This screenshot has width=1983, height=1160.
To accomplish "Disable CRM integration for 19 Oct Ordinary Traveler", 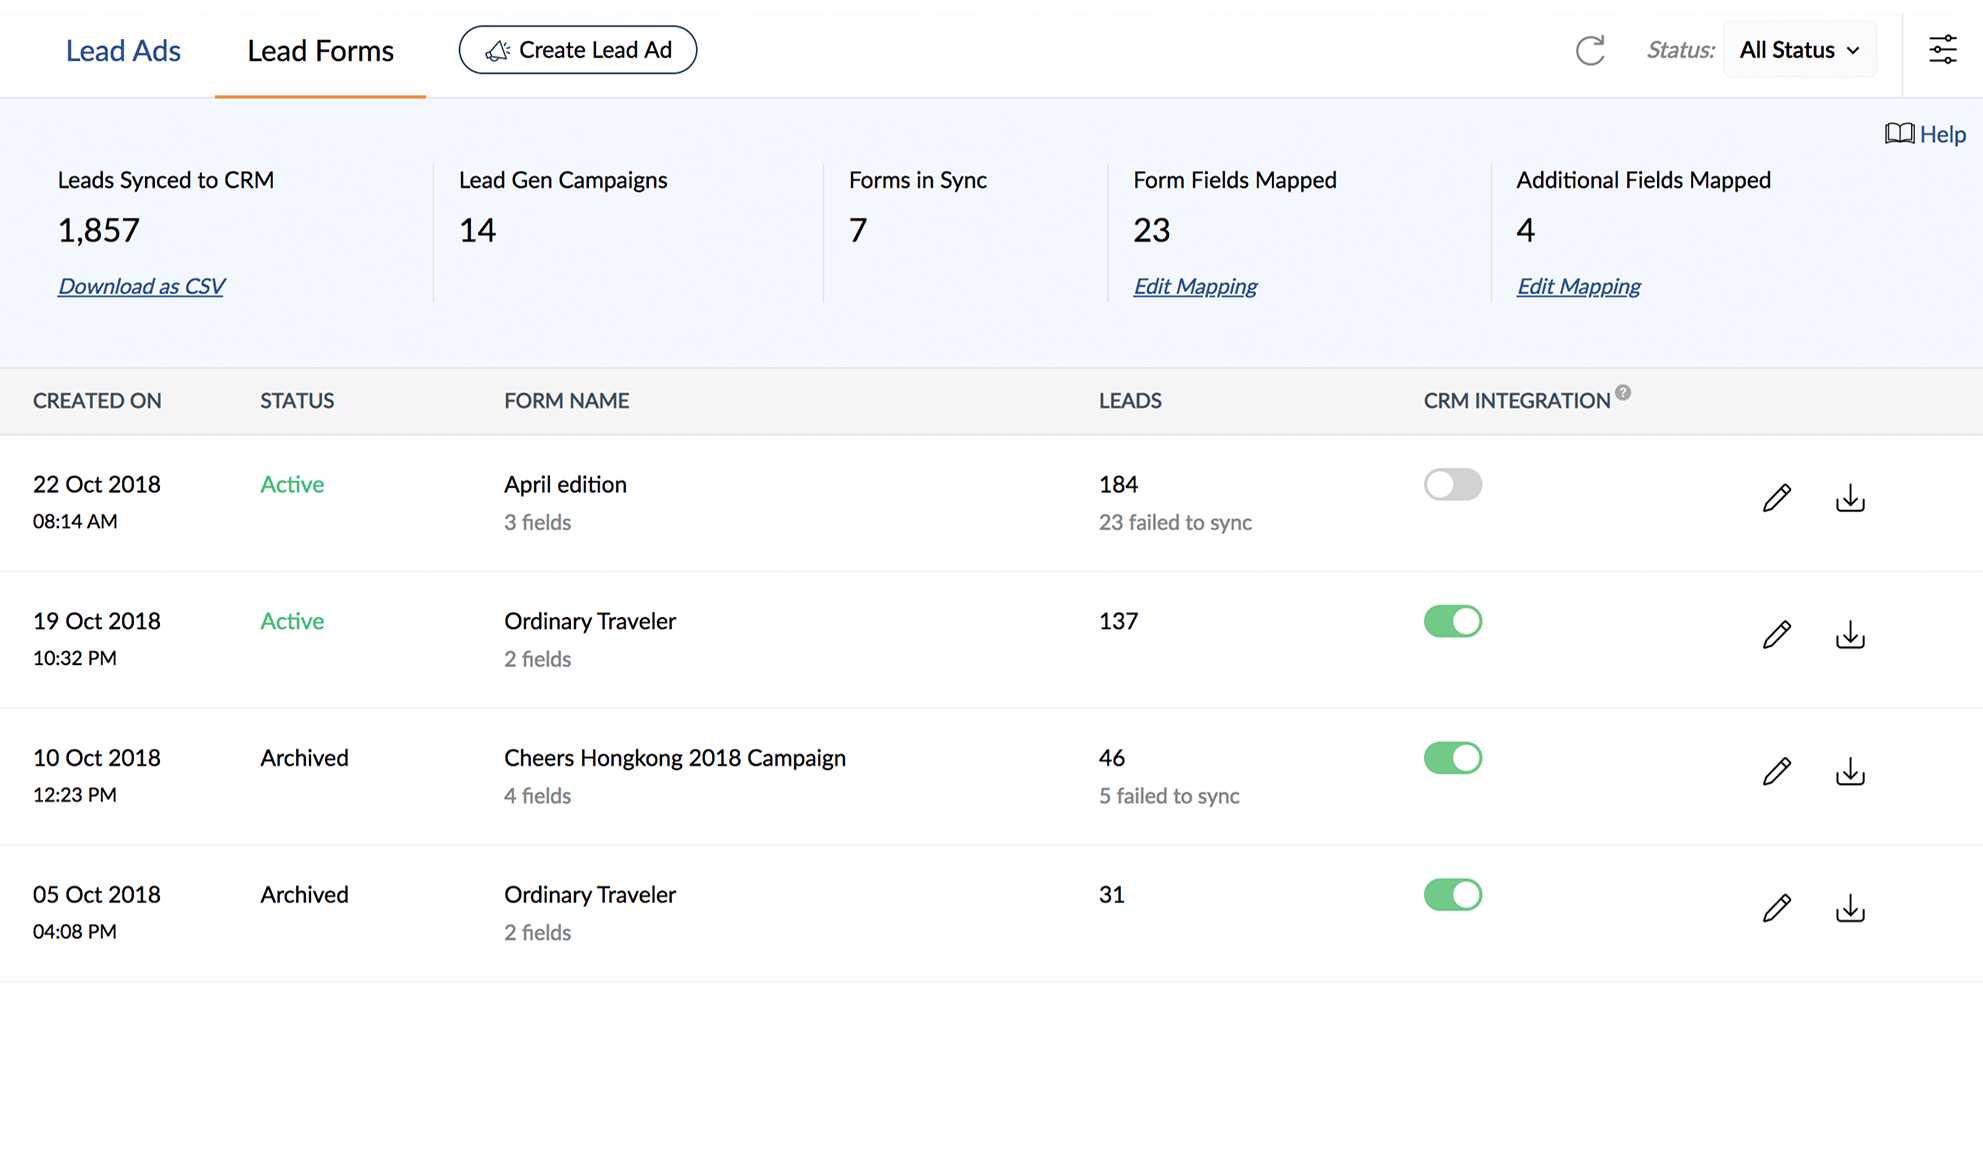I will tap(1453, 621).
